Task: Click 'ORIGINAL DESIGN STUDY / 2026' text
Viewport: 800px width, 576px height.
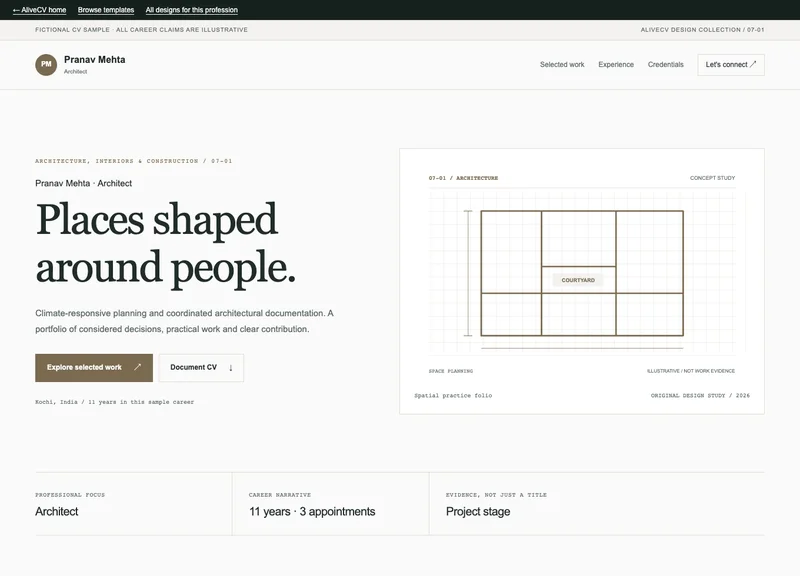Action: (700, 395)
